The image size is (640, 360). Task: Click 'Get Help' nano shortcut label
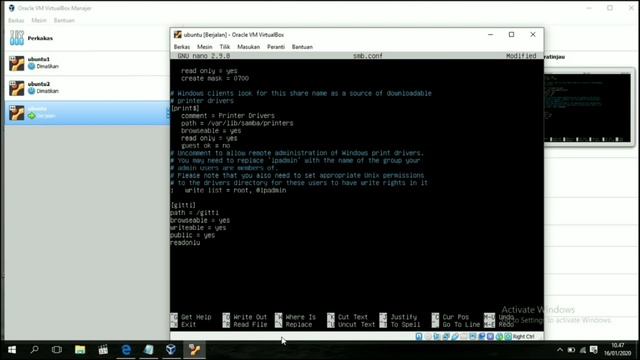click(x=196, y=317)
